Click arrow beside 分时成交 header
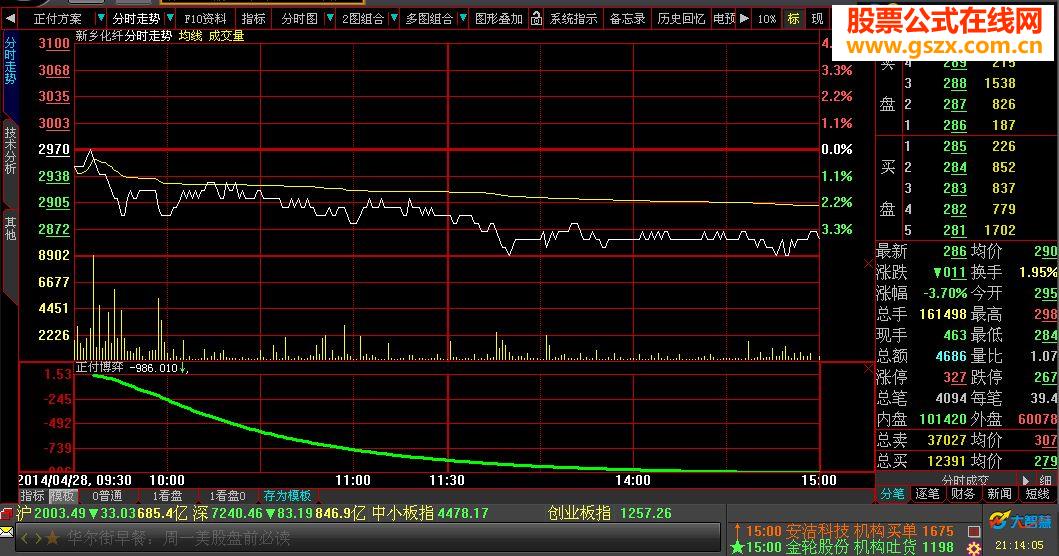Image resolution: width=1059 pixels, height=556 pixels. pos(1025,480)
